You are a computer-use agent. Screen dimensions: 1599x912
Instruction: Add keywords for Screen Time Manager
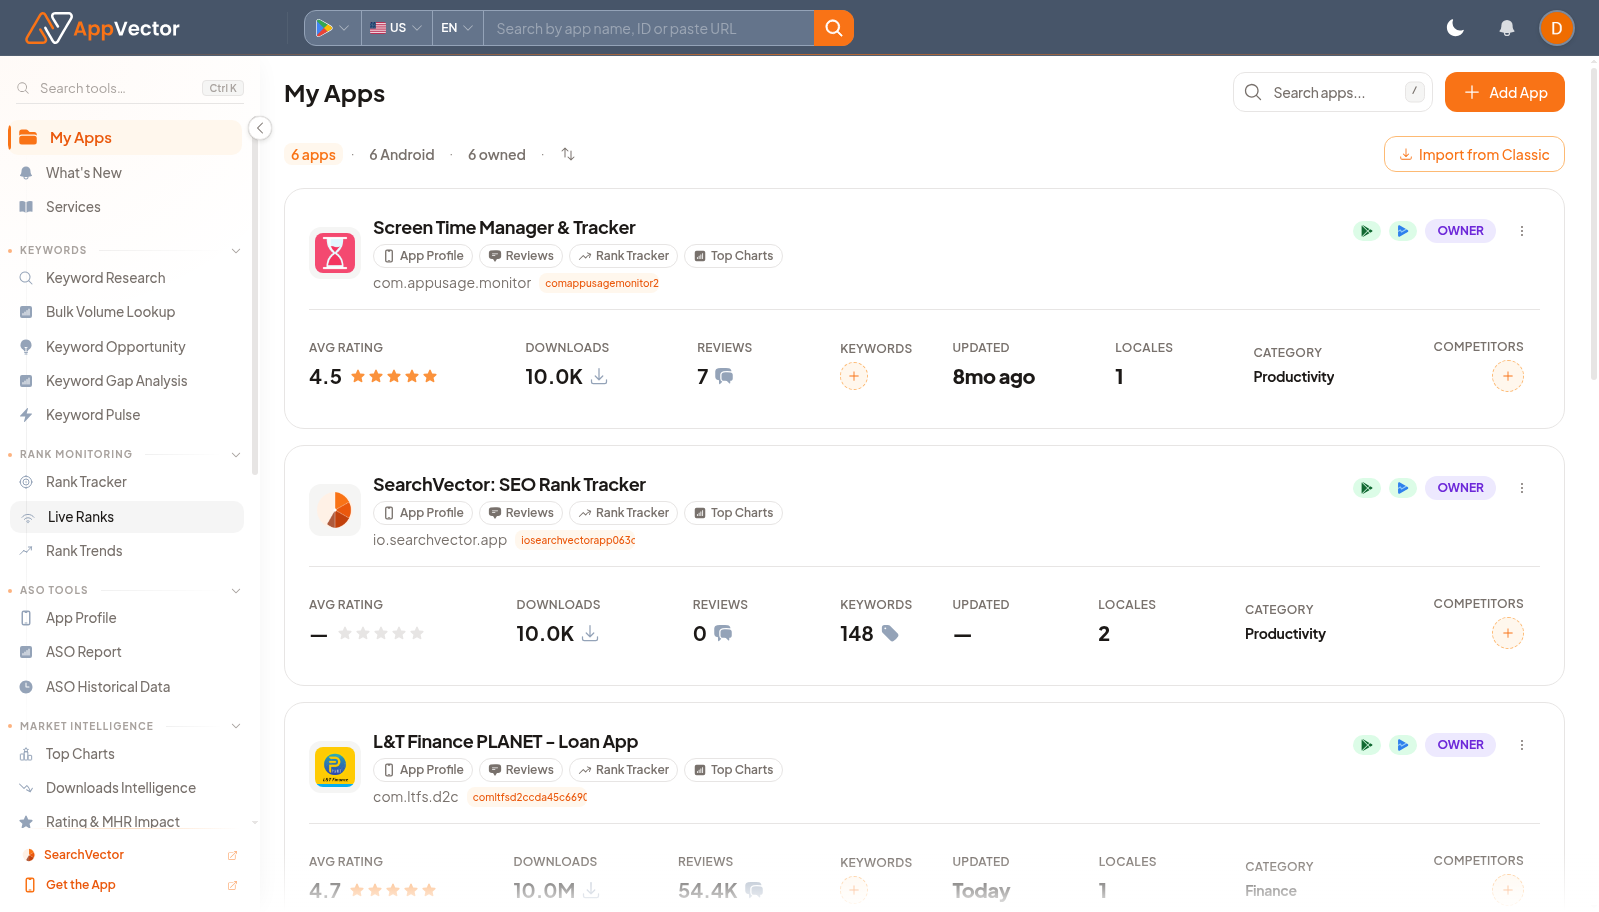point(854,377)
